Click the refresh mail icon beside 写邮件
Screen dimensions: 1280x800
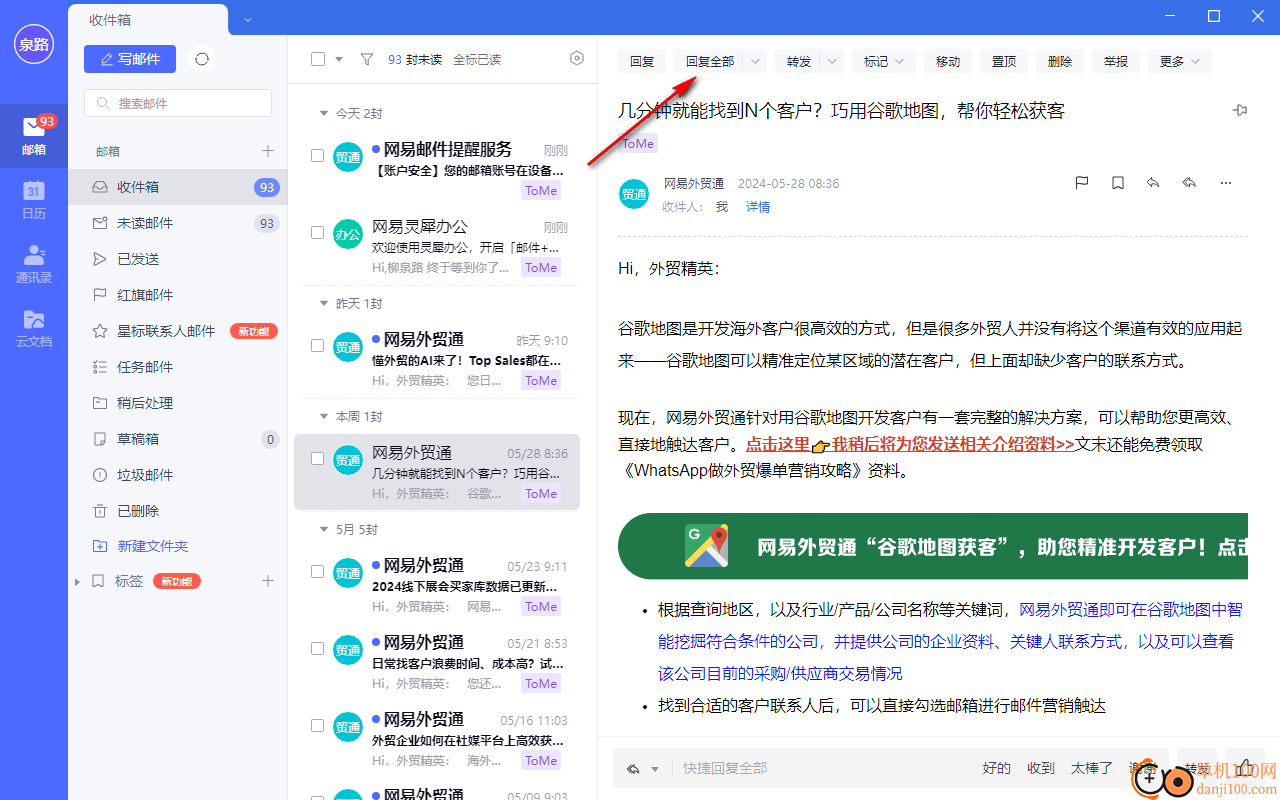coord(202,59)
